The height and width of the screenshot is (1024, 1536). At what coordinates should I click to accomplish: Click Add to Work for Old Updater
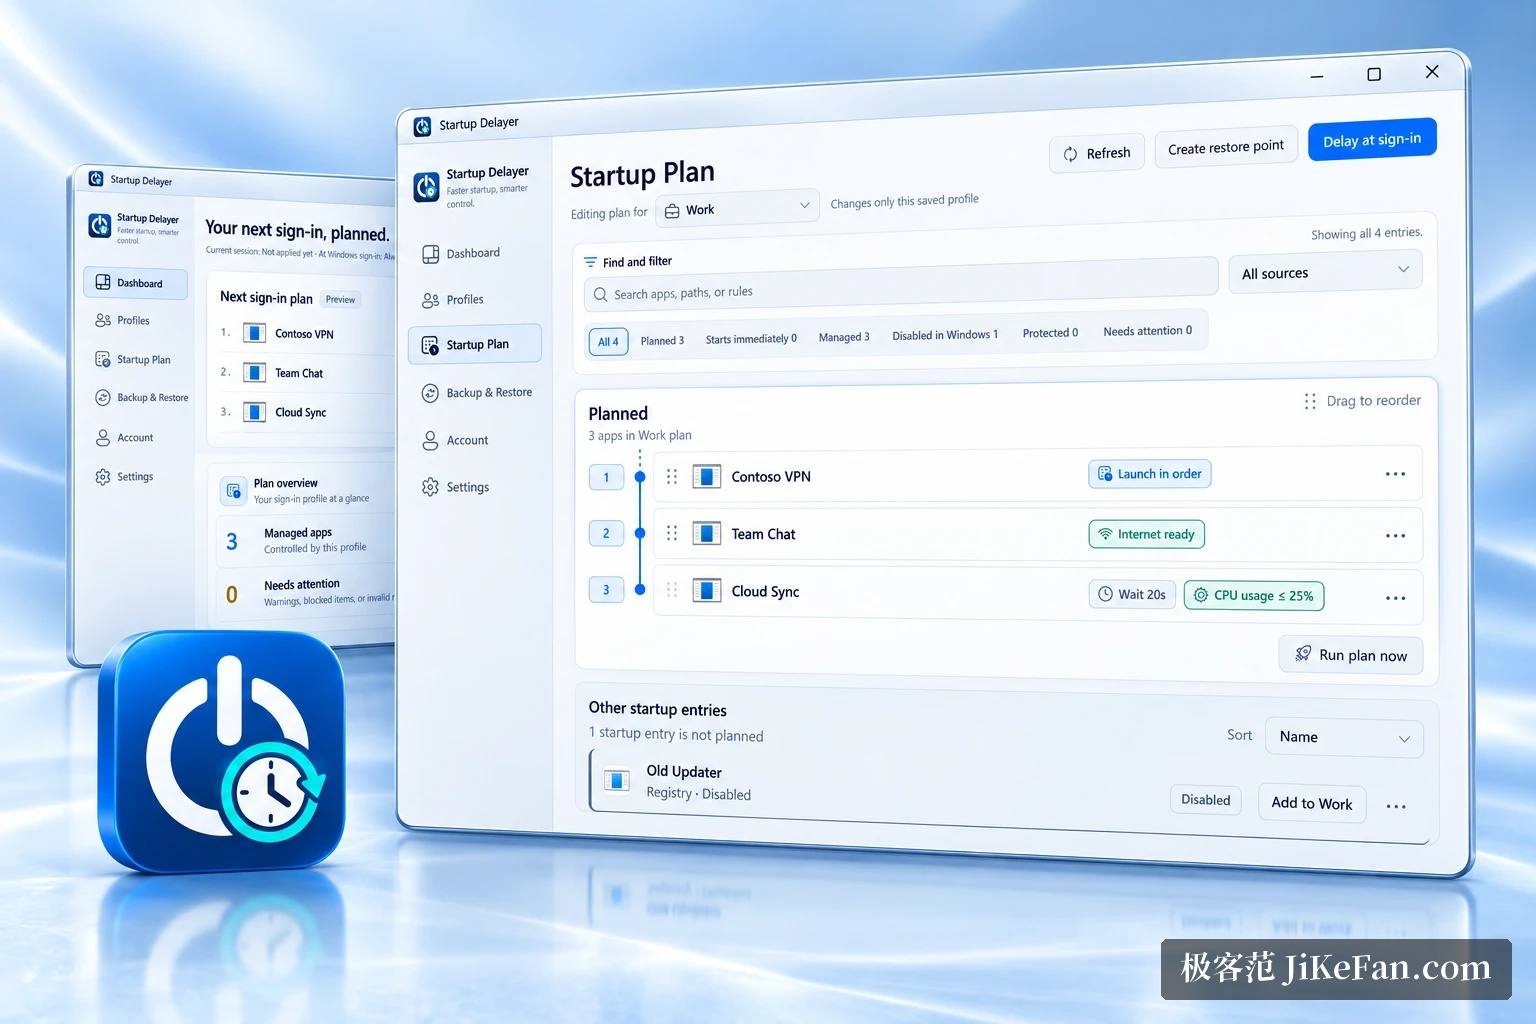[x=1312, y=803]
